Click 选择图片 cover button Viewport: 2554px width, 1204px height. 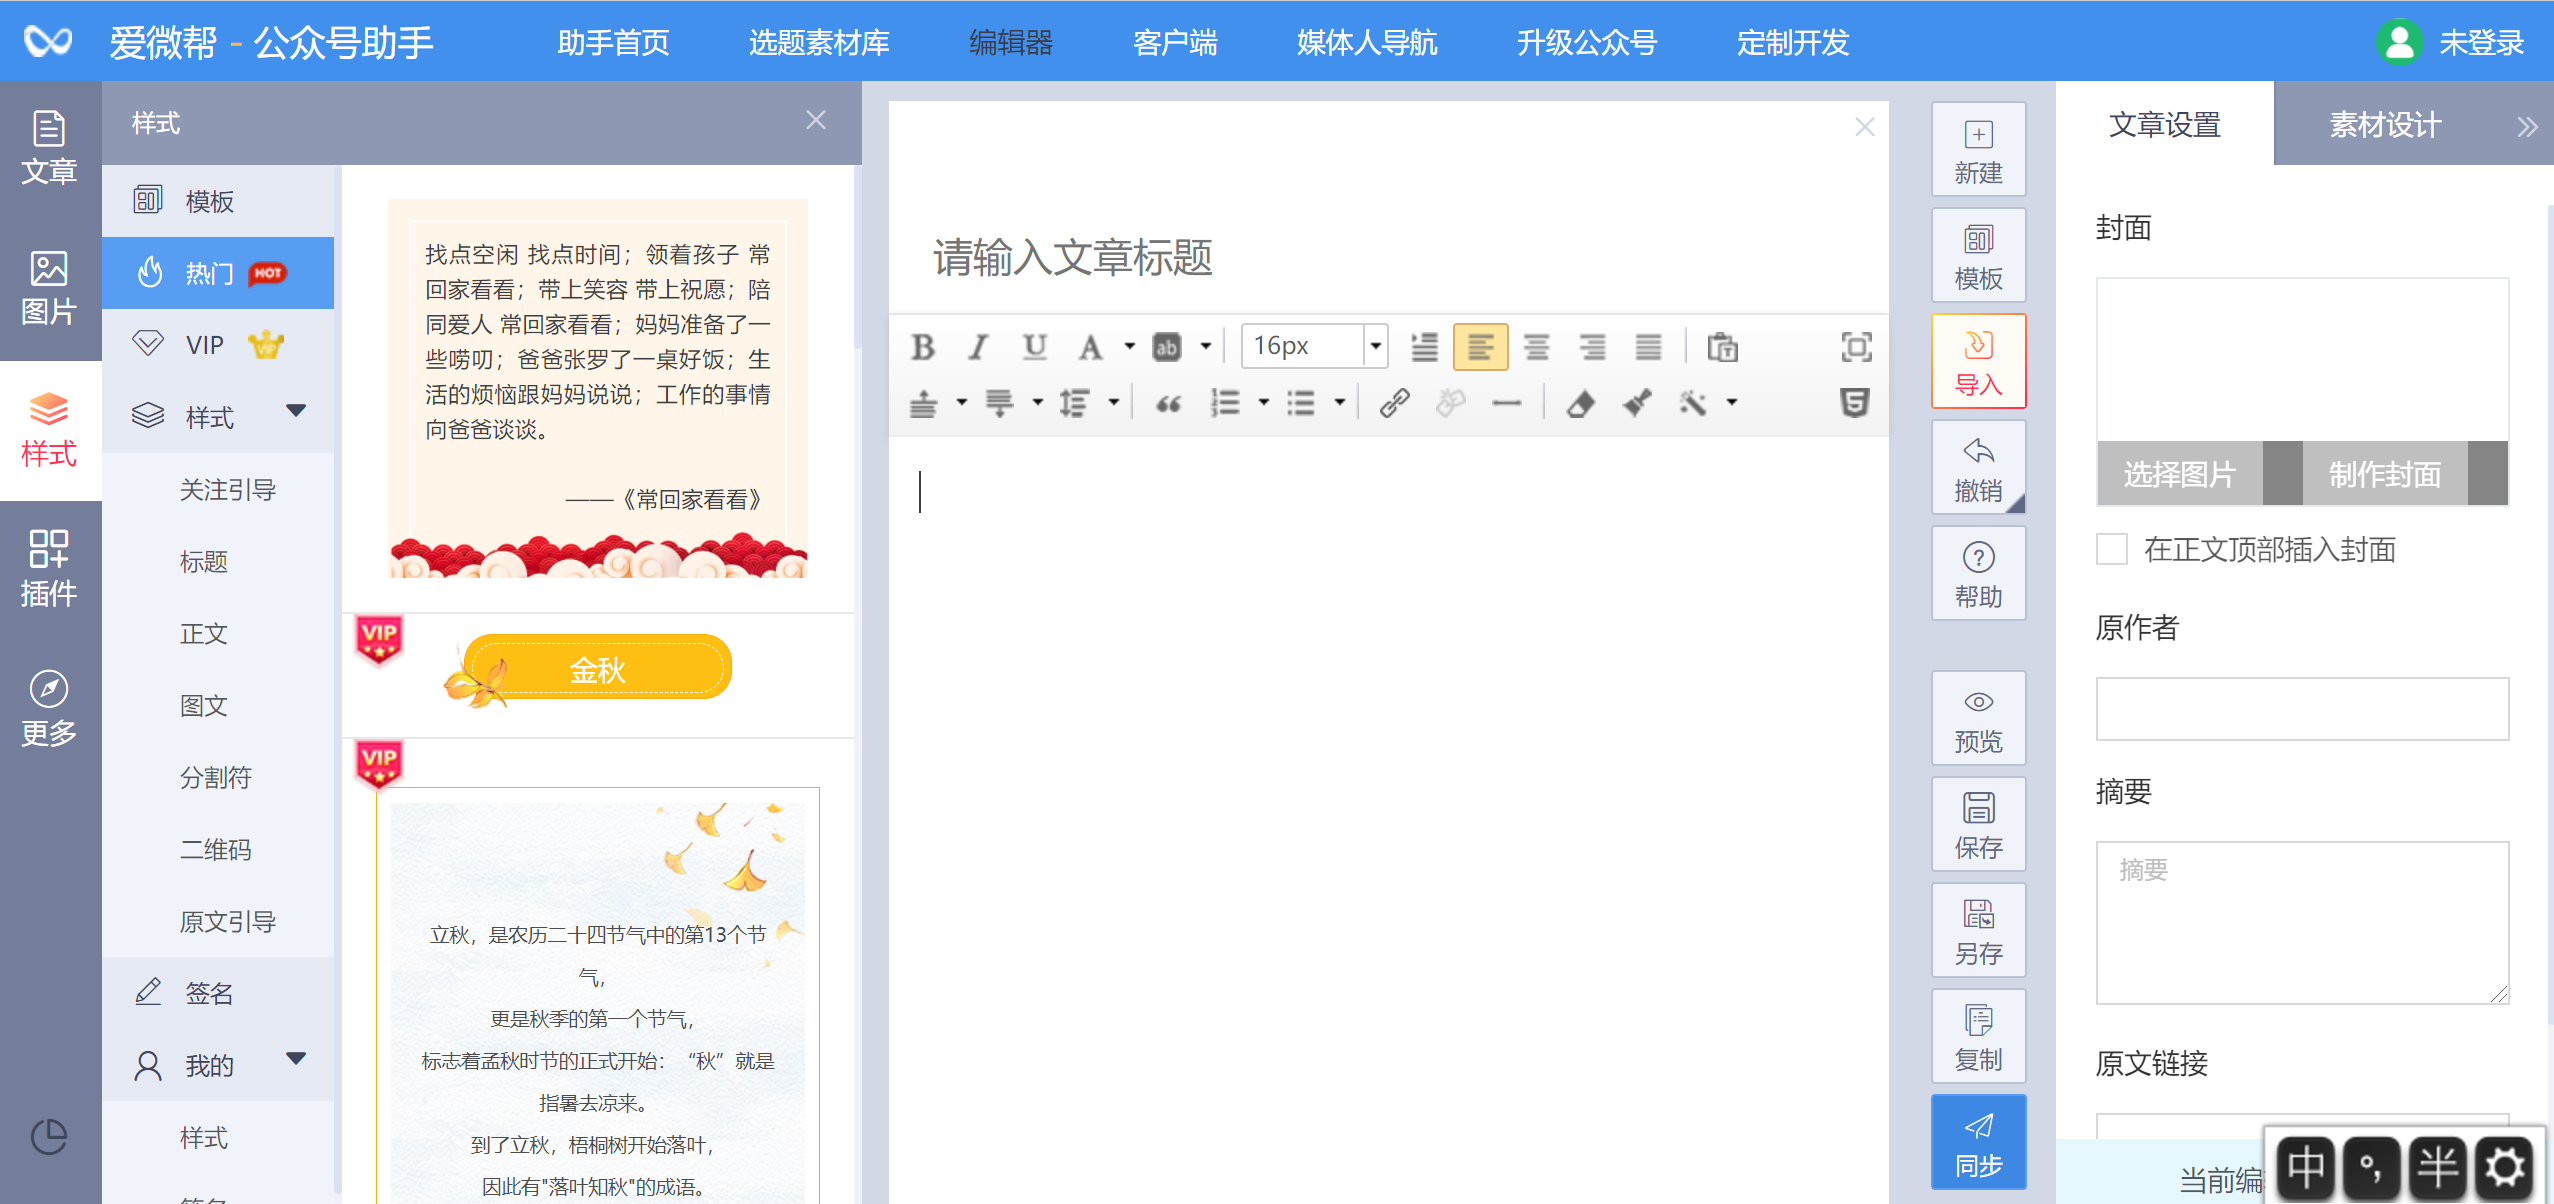coord(2180,474)
